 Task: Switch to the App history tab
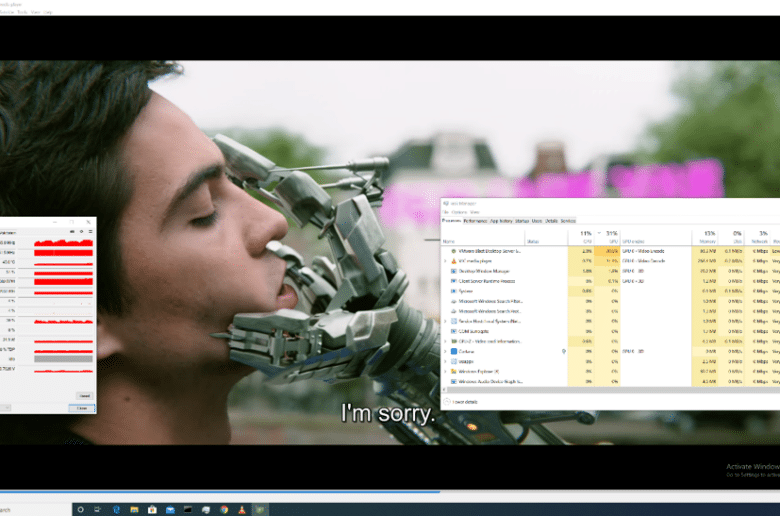501,221
